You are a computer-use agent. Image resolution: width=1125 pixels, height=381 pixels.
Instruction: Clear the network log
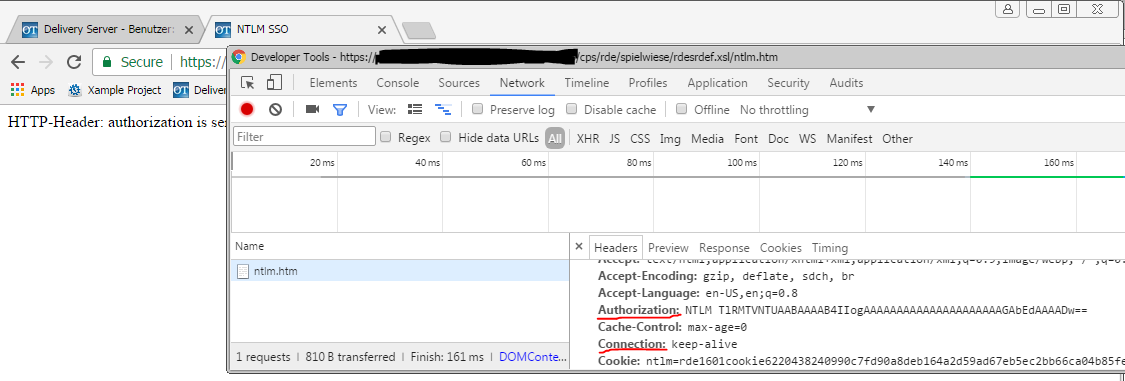pyautogui.click(x=276, y=110)
